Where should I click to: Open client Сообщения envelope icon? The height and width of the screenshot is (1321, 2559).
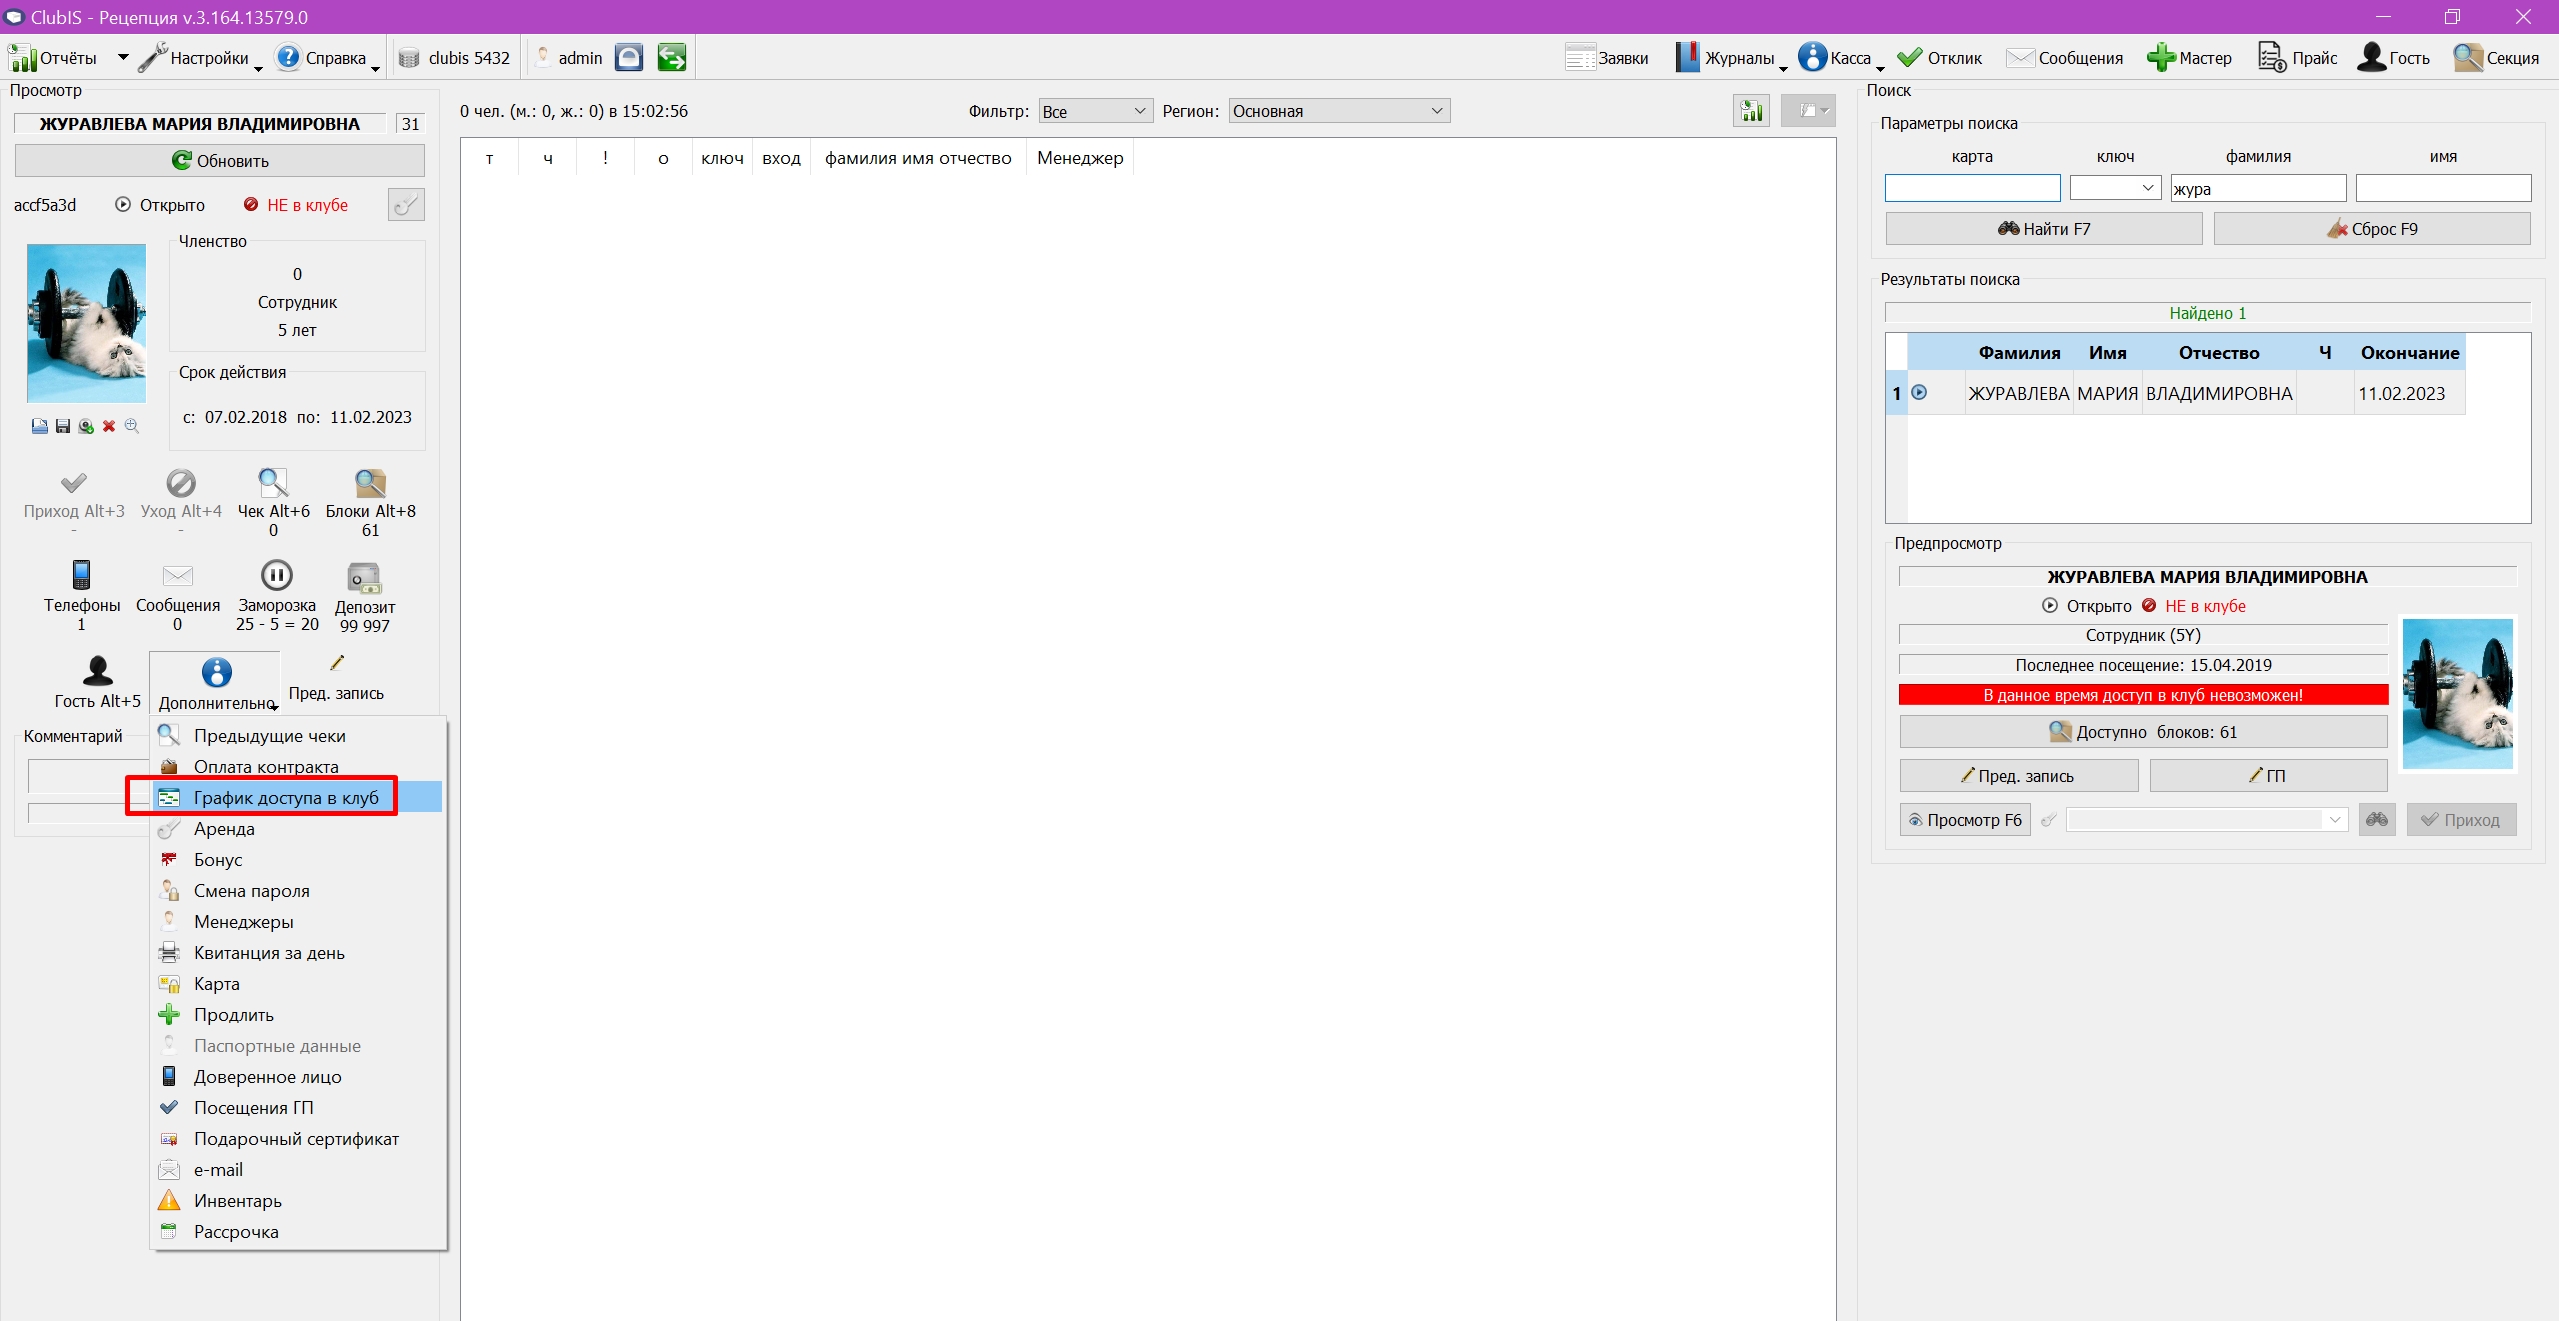coord(178,576)
